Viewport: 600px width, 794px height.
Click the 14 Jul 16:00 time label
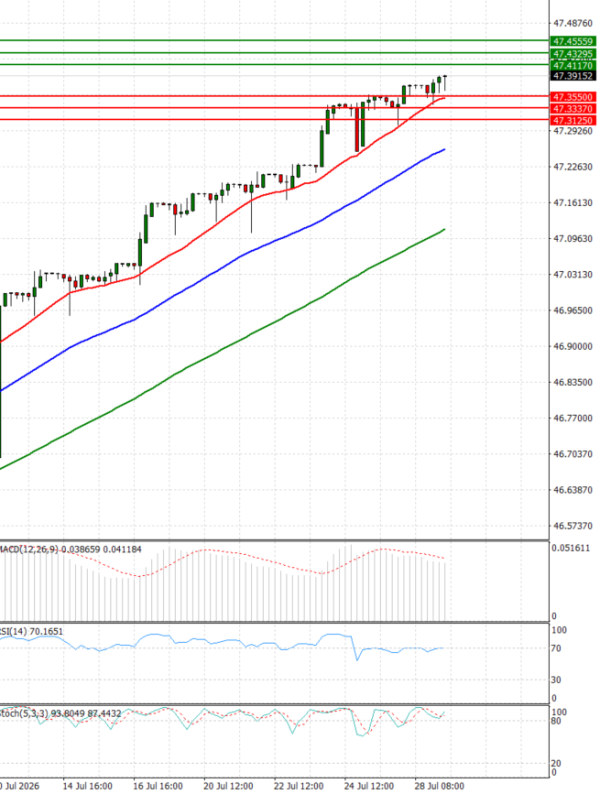point(88,786)
